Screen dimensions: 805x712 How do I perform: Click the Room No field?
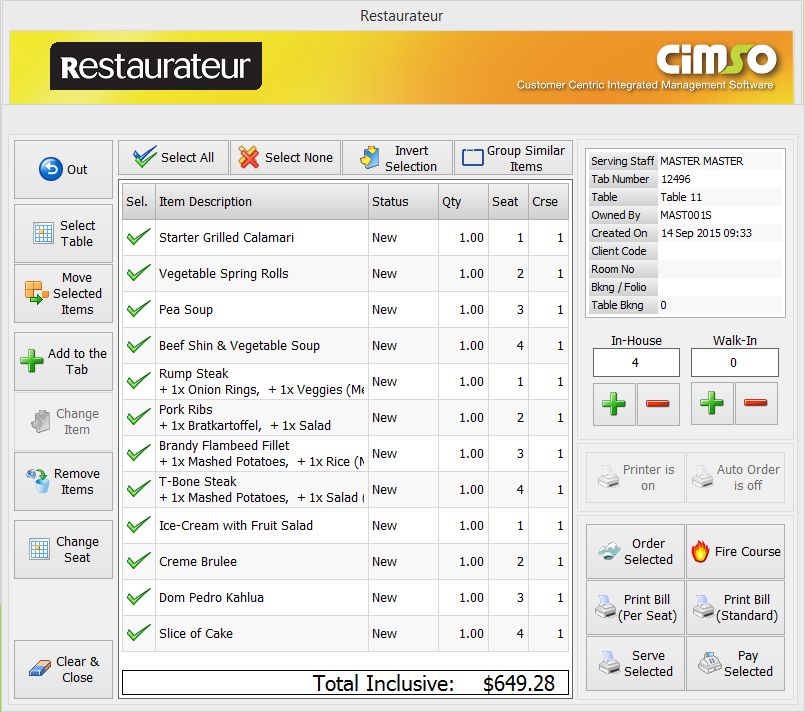point(720,269)
